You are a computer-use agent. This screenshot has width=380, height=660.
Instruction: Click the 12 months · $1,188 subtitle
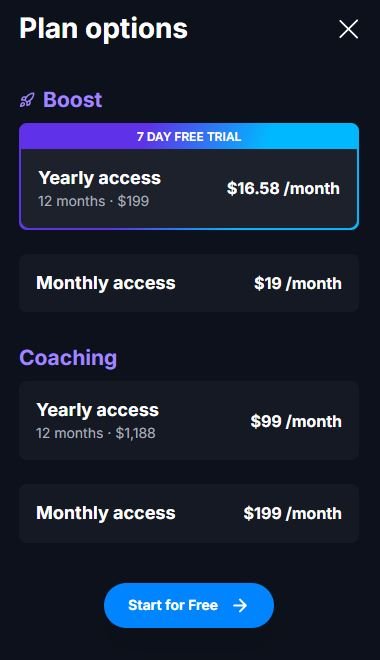click(96, 433)
